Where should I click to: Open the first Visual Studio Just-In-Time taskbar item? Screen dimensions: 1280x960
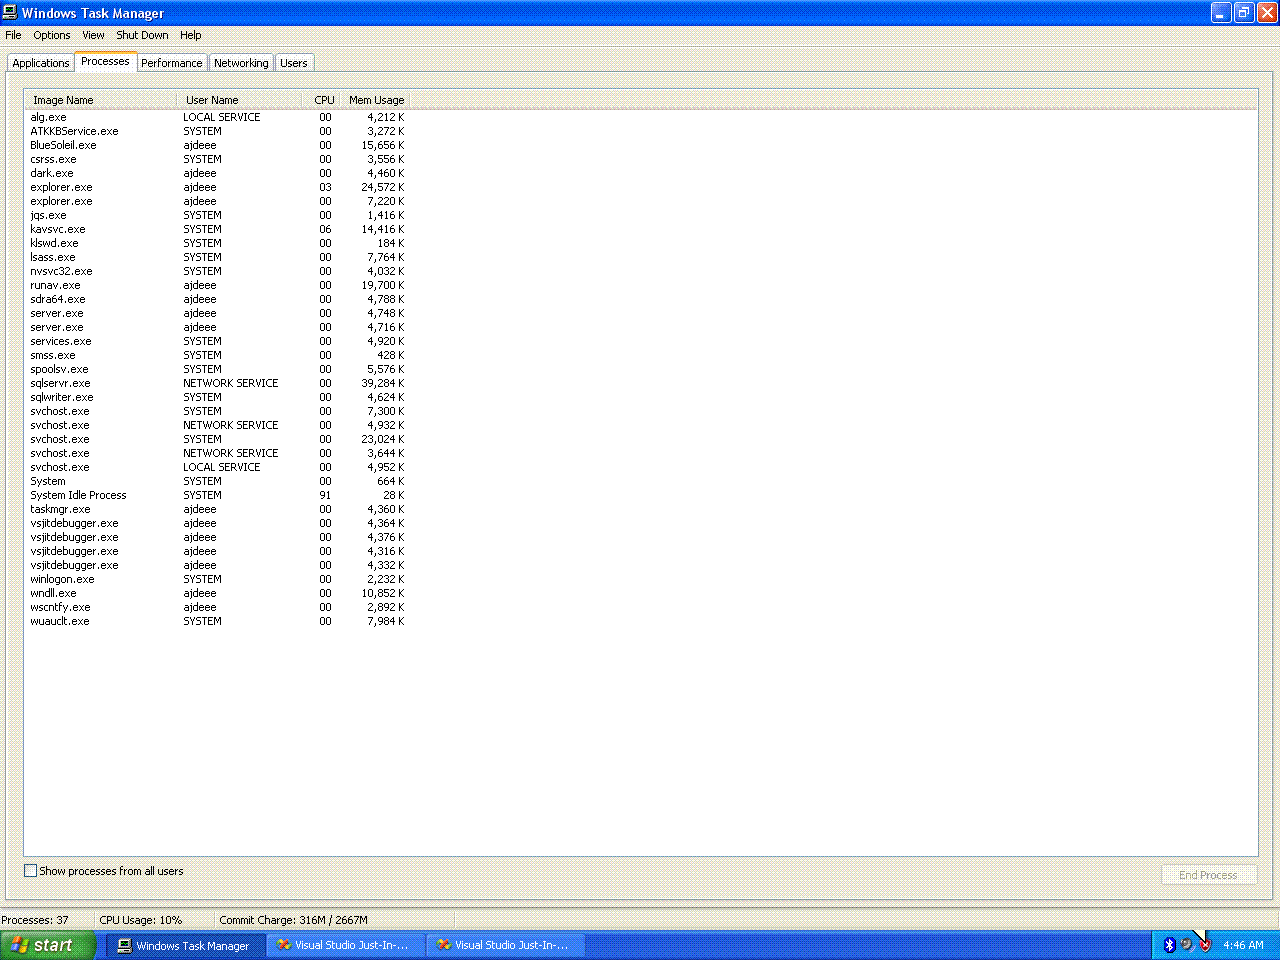346,945
